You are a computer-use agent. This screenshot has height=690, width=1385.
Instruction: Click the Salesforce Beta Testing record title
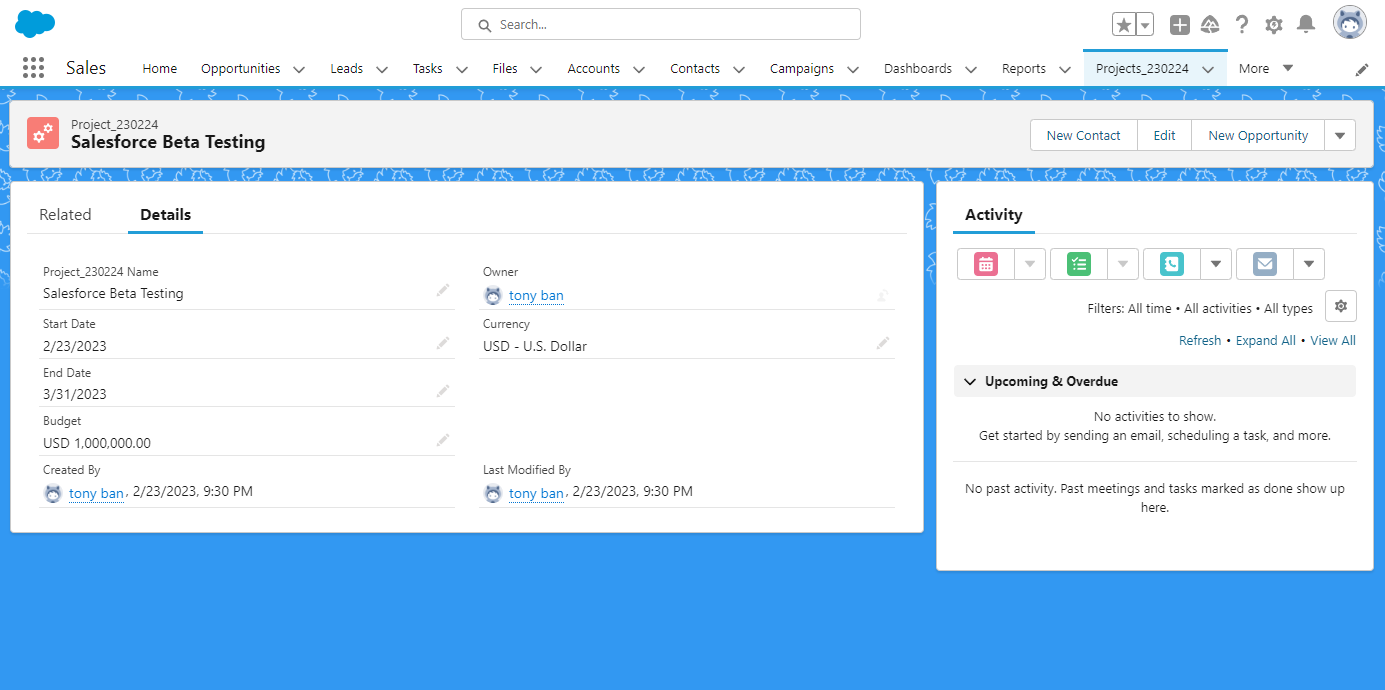[168, 142]
